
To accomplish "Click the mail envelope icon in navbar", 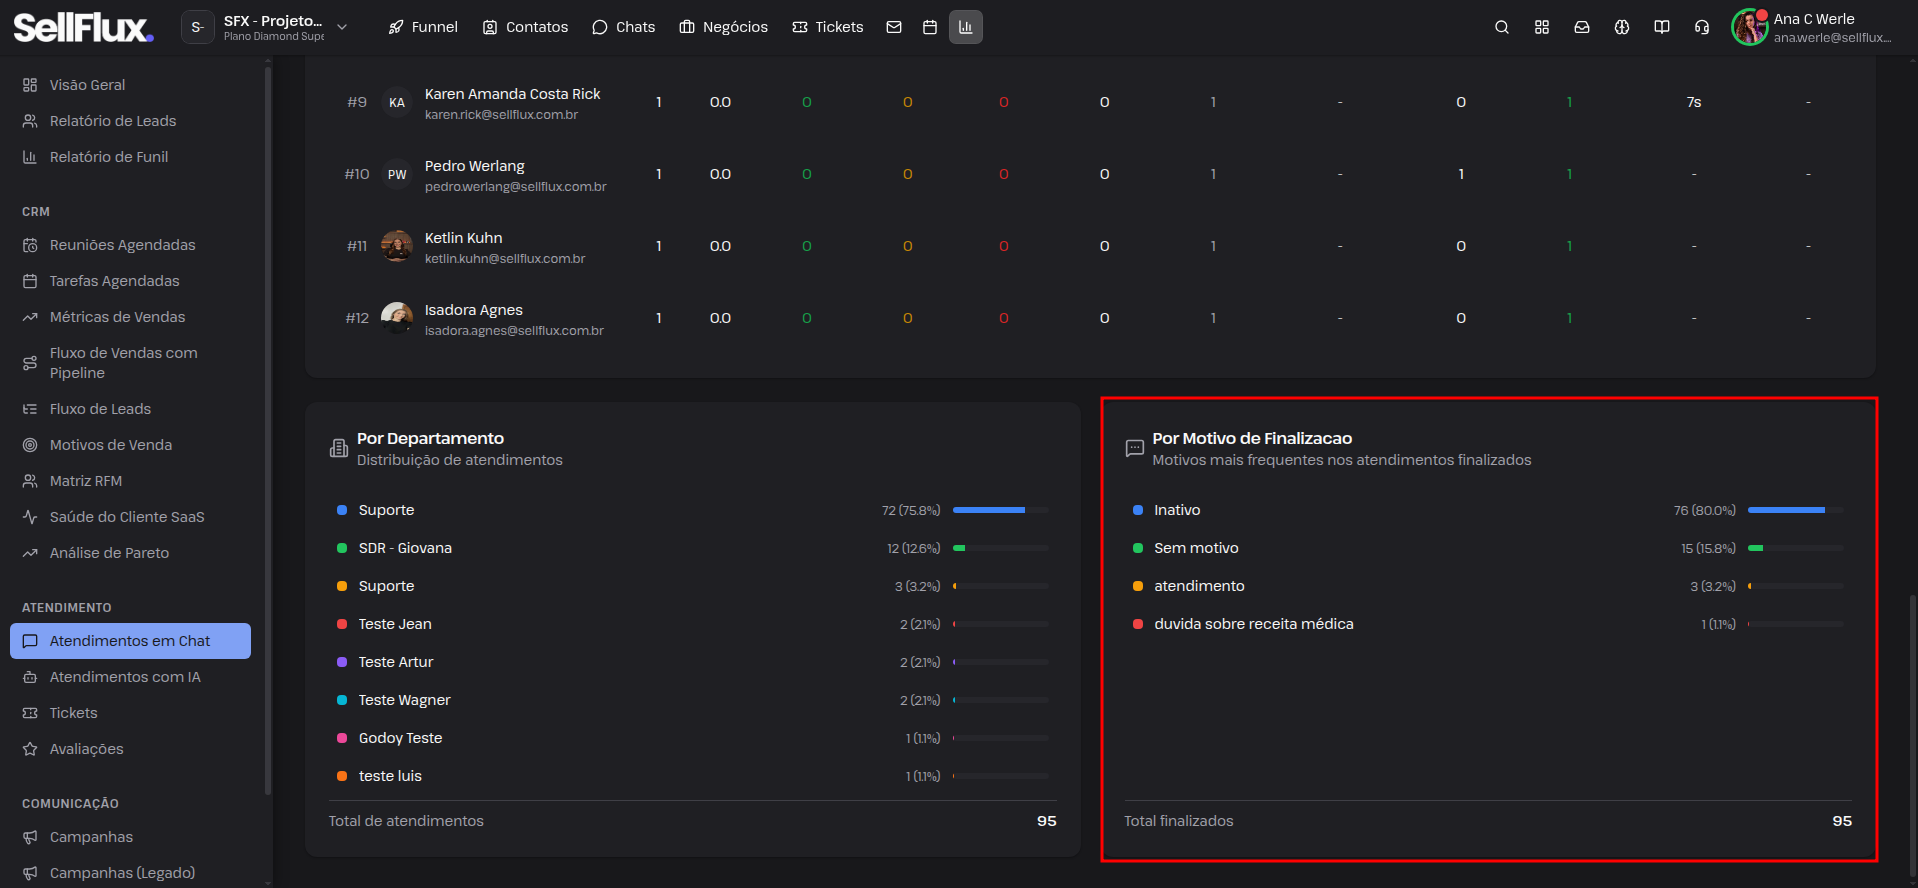I will tap(894, 27).
